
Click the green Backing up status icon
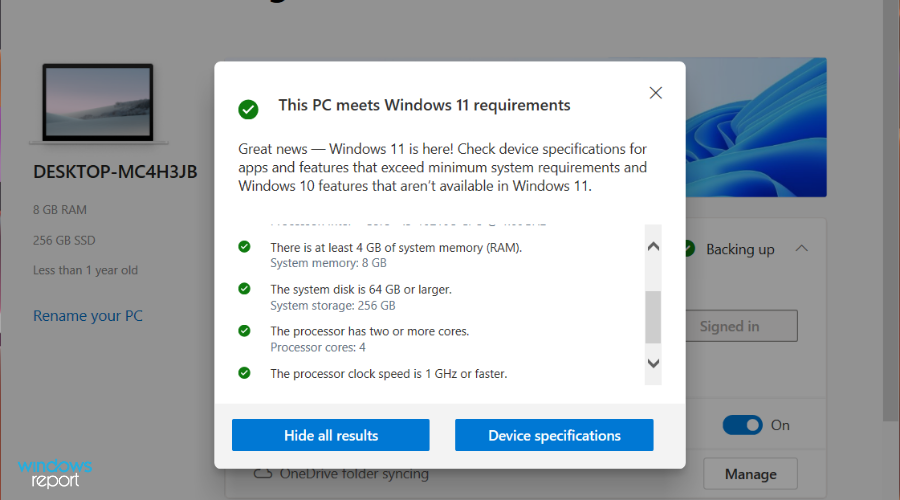tap(689, 248)
